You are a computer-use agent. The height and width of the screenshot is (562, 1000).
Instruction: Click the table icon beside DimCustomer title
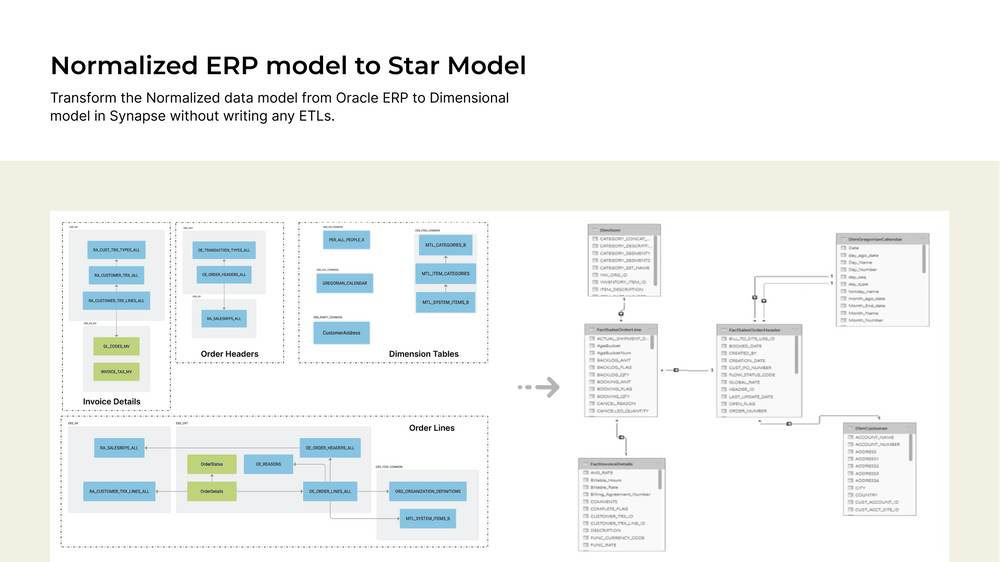point(850,429)
